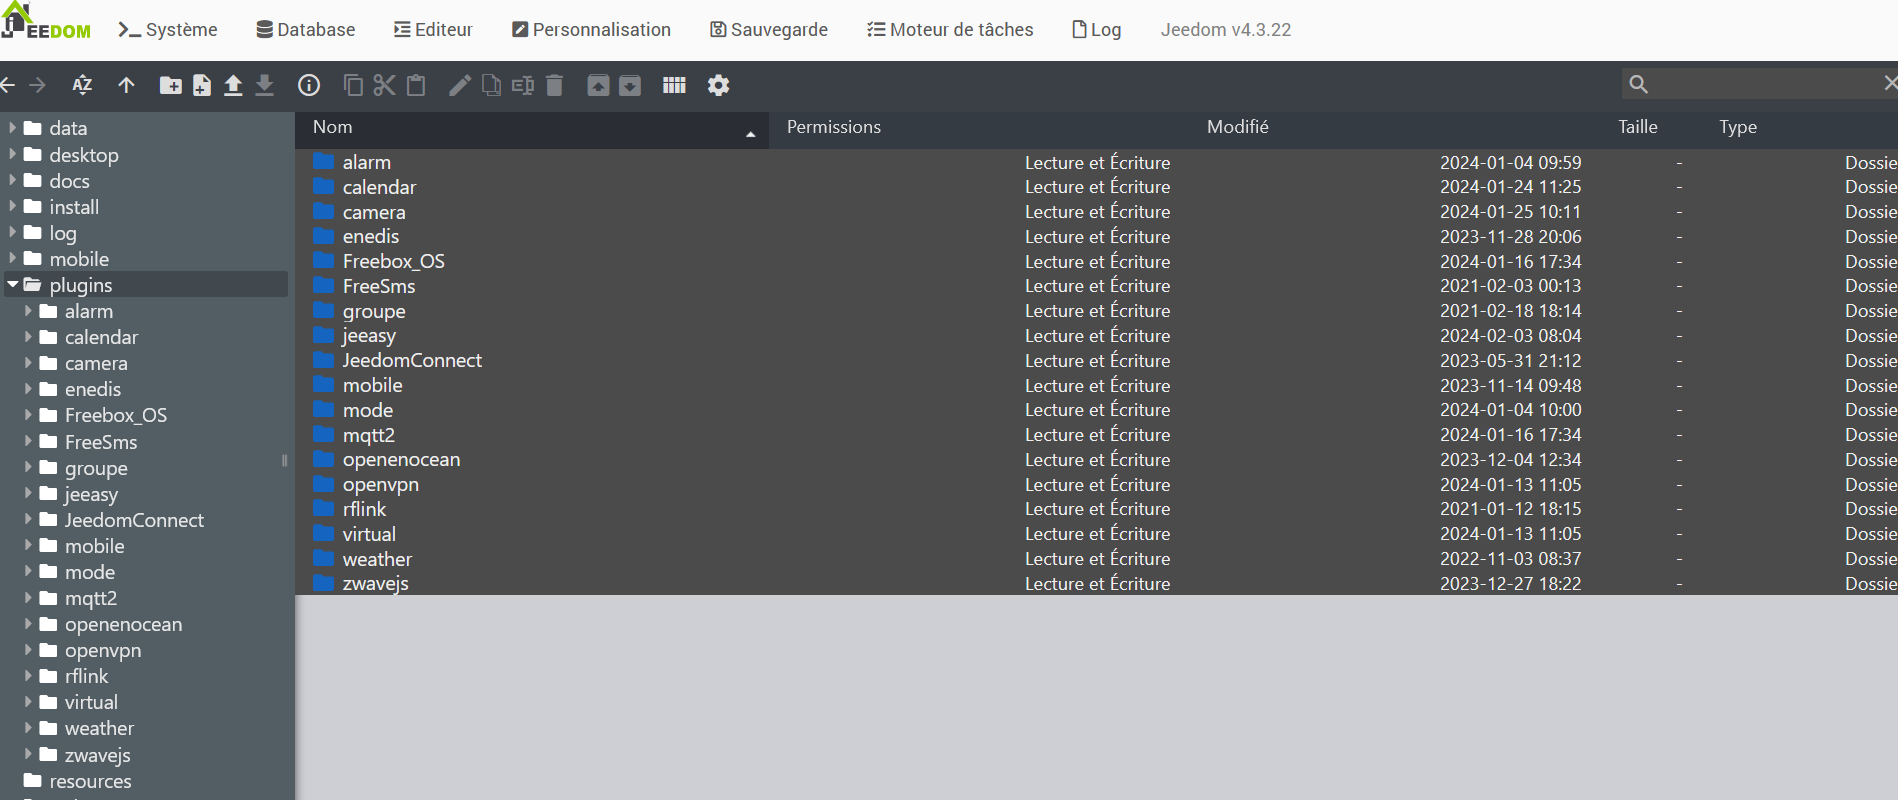Select the alarm folder in the file list
Image resolution: width=1898 pixels, height=800 pixels.
(x=367, y=162)
